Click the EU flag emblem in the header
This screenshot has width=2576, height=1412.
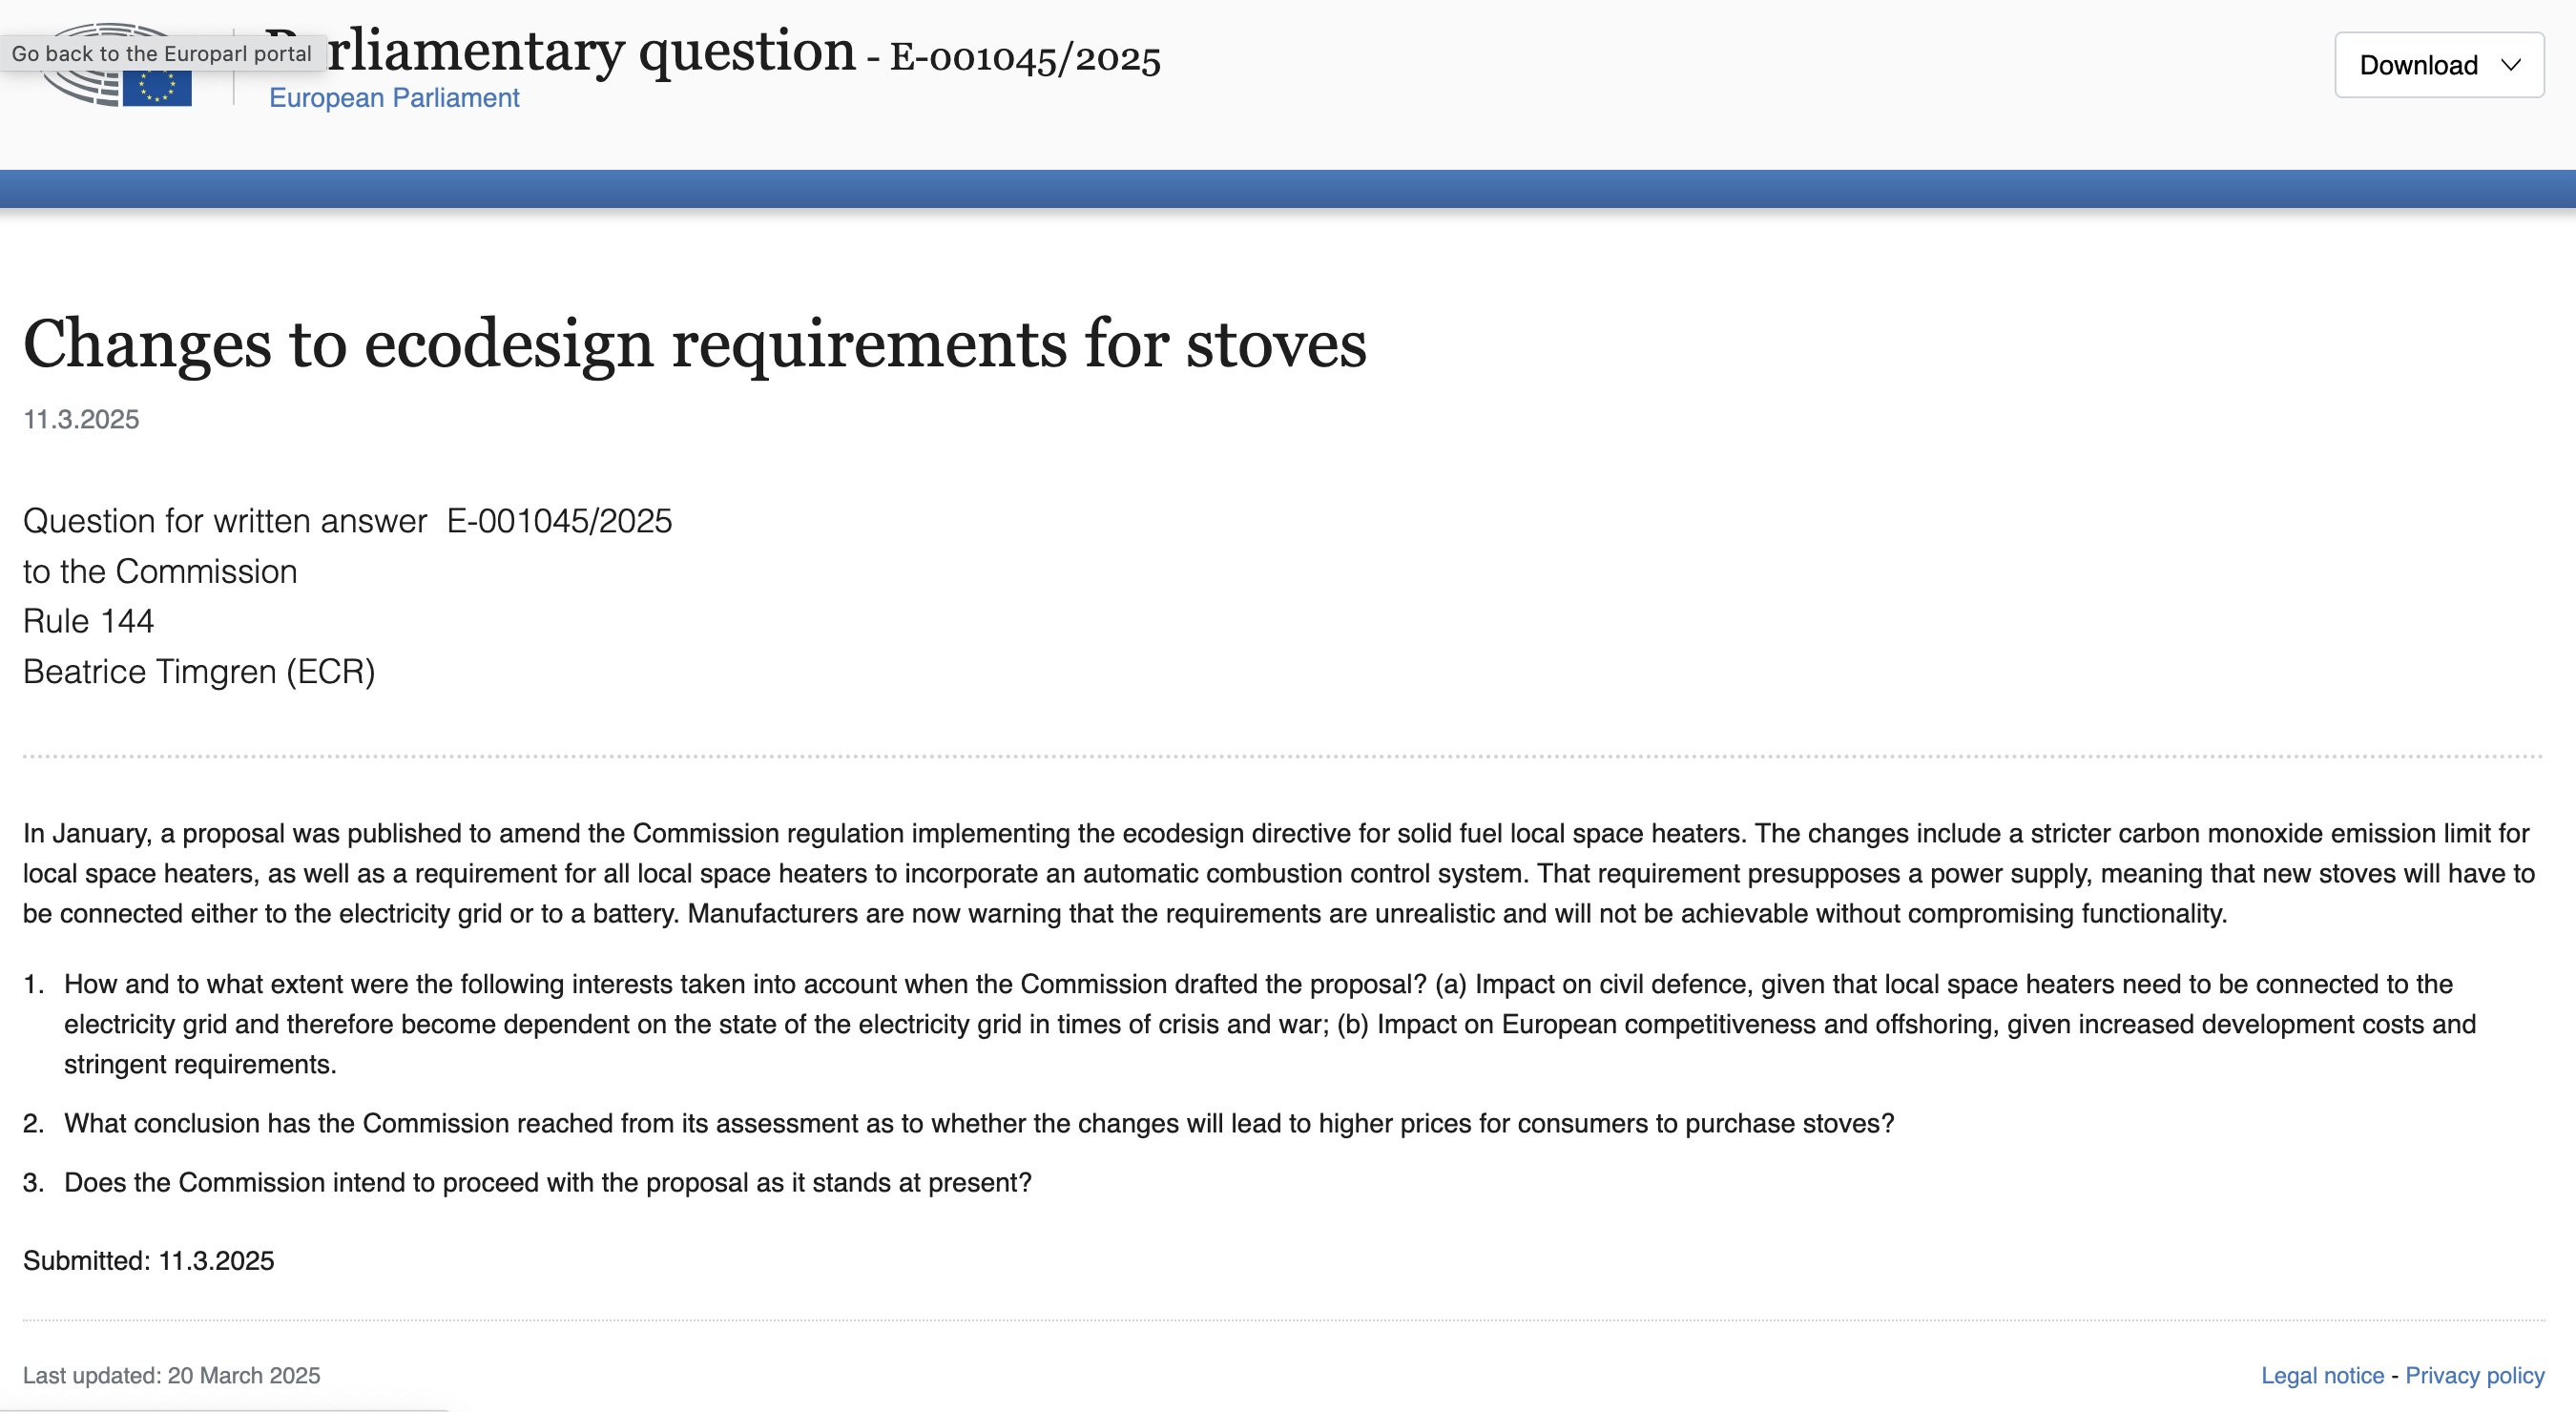tap(157, 88)
